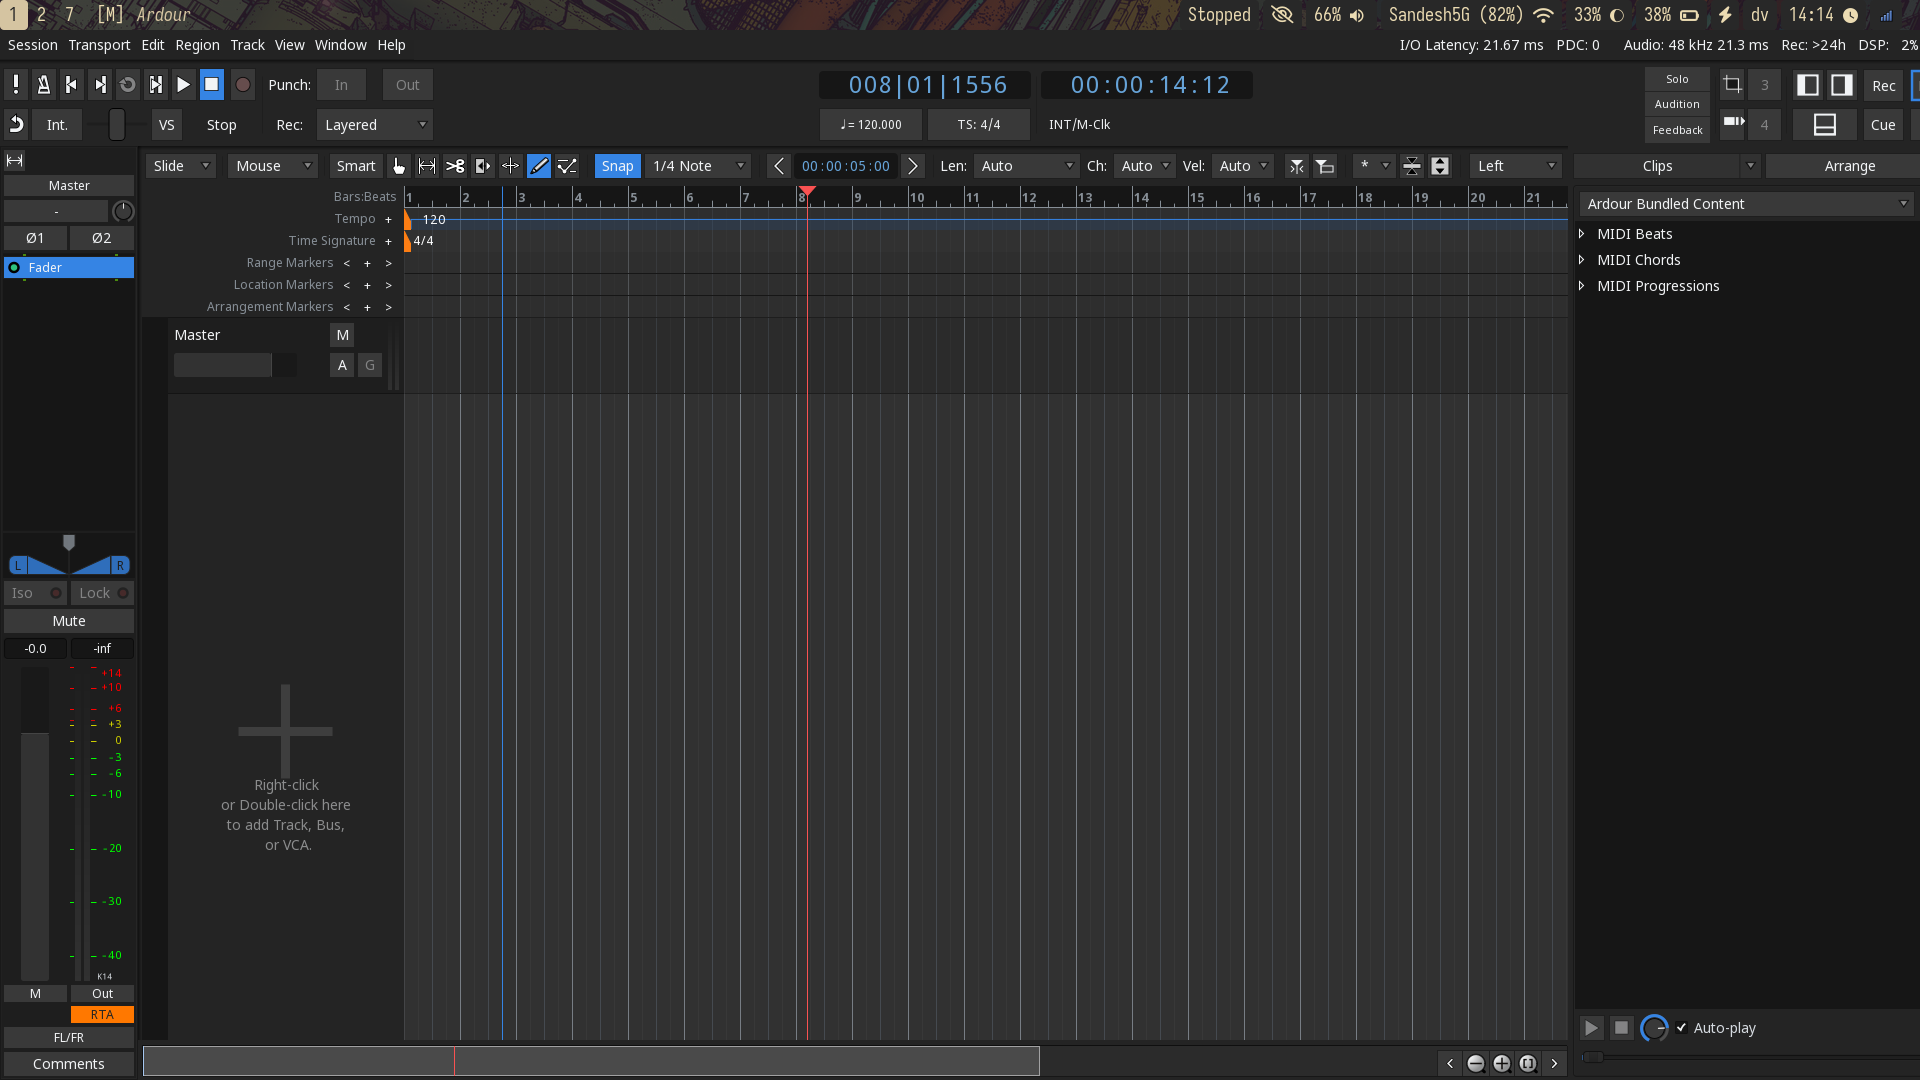Arm the global record button
The width and height of the screenshot is (1920, 1080).
pos(242,85)
